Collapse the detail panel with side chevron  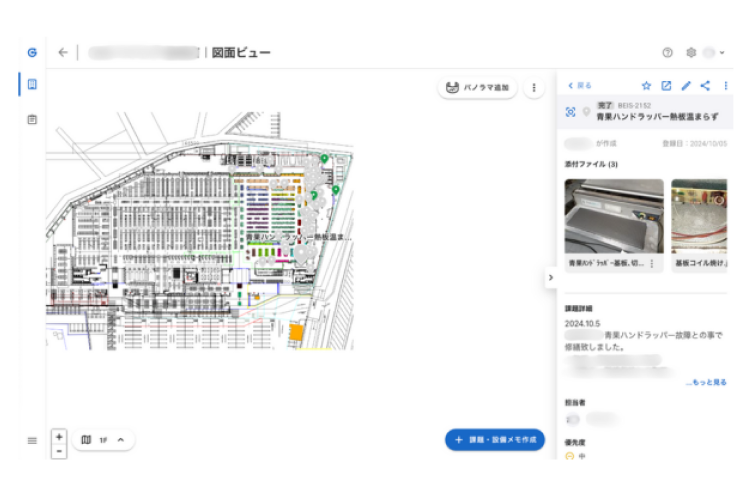click(x=550, y=278)
